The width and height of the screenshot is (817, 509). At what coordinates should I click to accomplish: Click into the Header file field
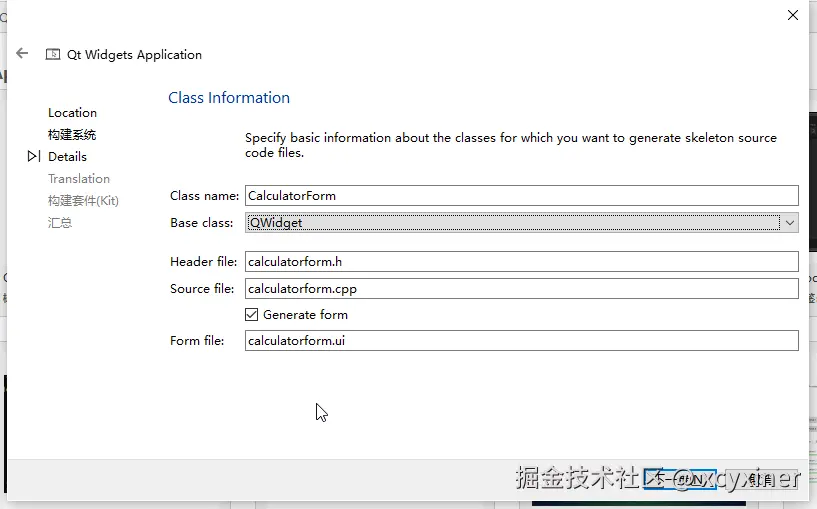[522, 262]
